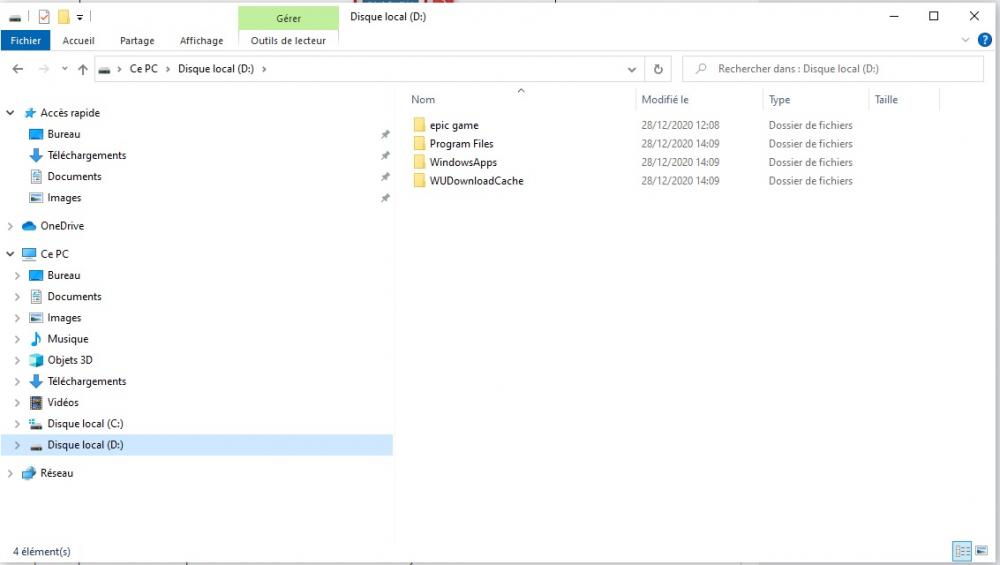The width and height of the screenshot is (1000, 565).
Task: Collapse the Ce PC tree node
Action: click(x=10, y=254)
